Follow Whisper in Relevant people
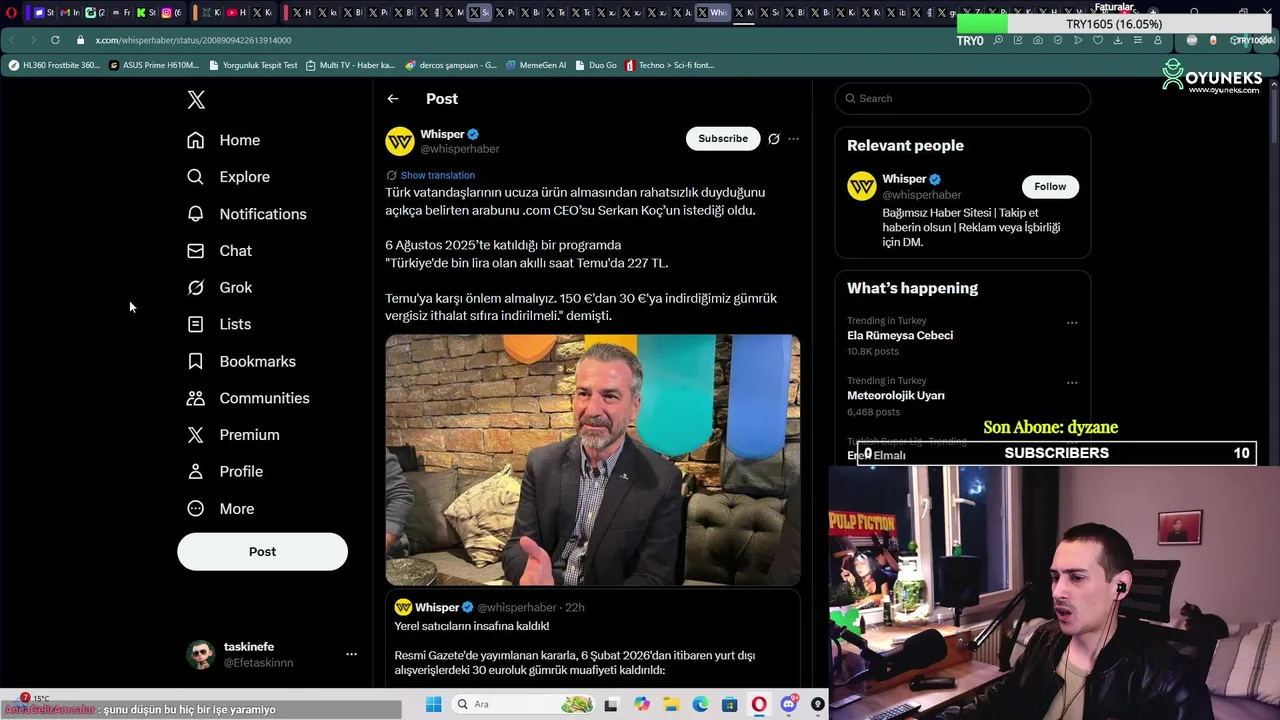1280x720 pixels. [1050, 186]
